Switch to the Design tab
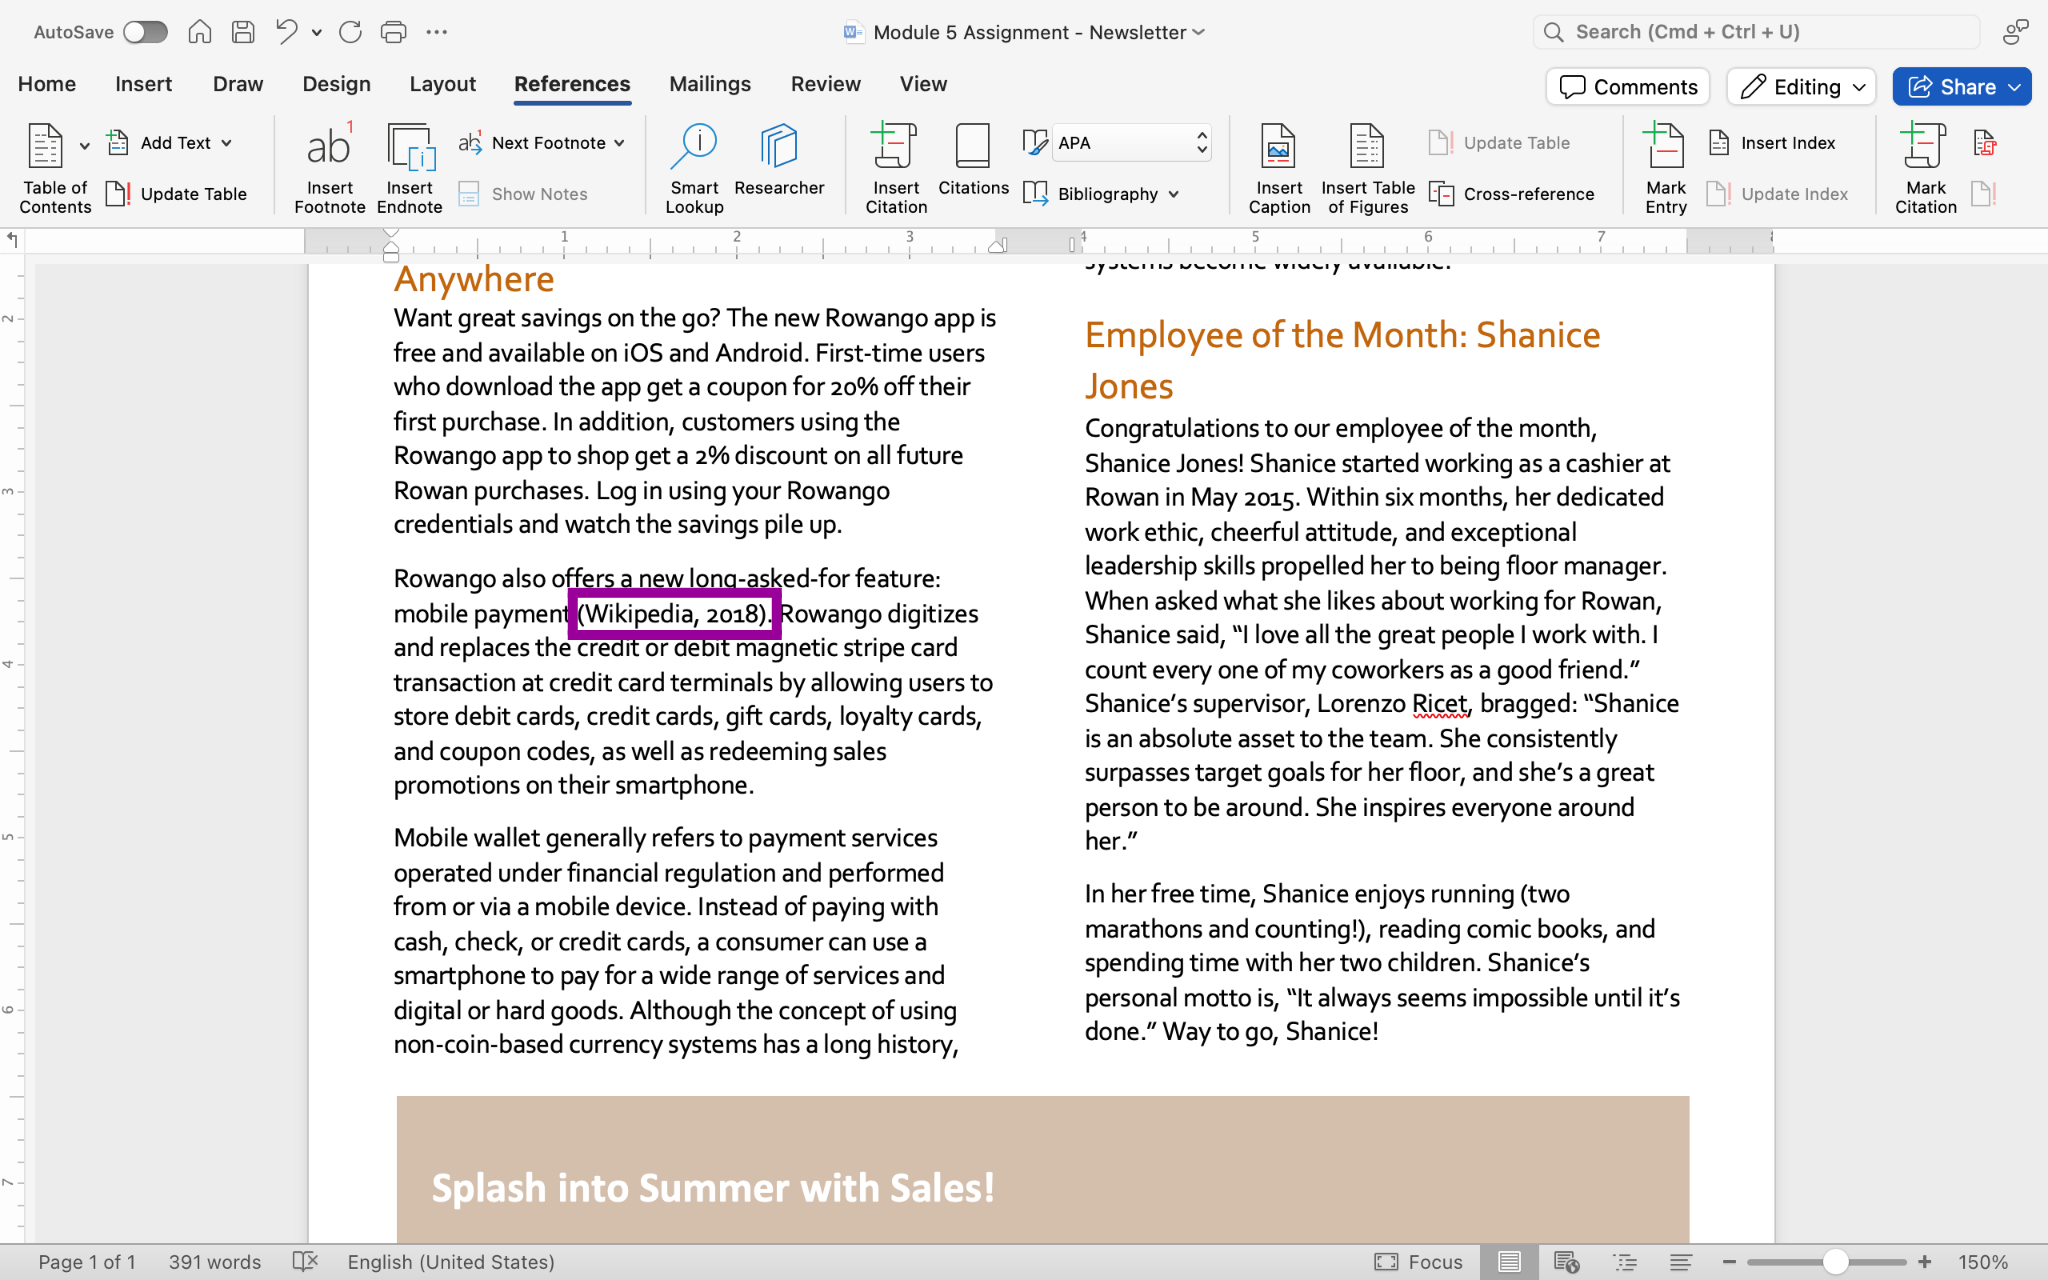Viewport: 2048px width, 1280px height. 336,85
